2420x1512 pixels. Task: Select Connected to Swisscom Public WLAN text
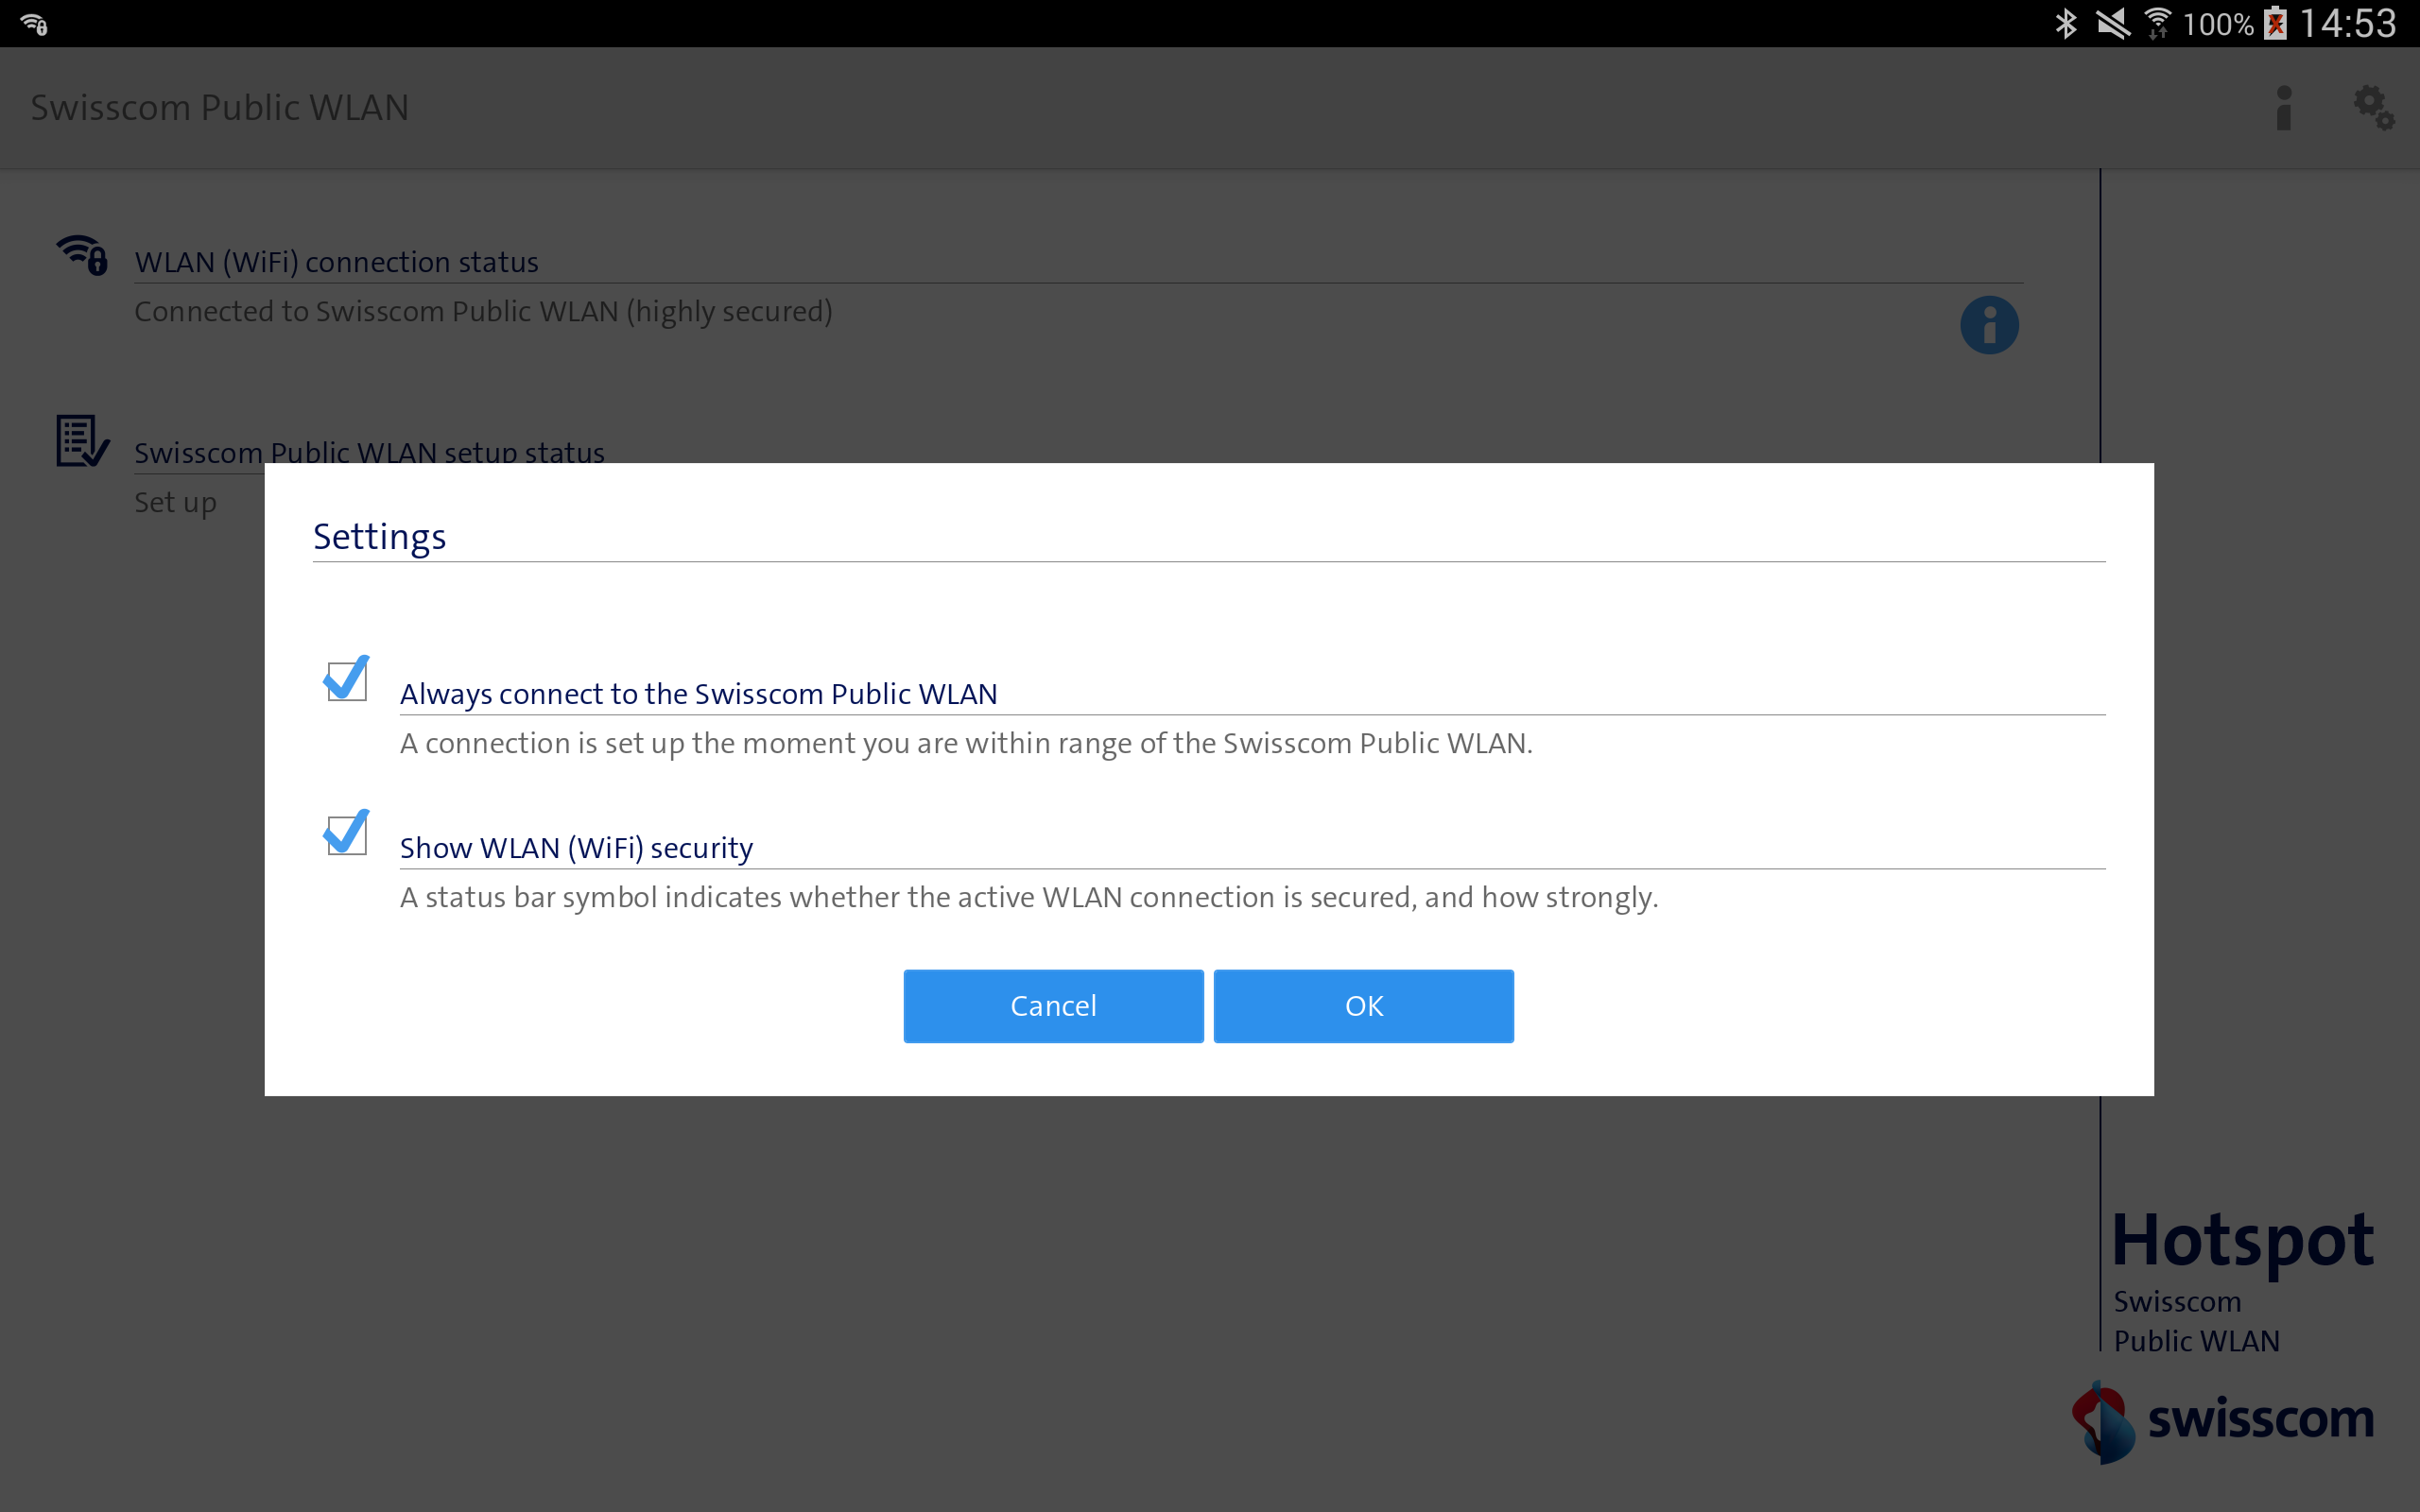pyautogui.click(x=483, y=311)
